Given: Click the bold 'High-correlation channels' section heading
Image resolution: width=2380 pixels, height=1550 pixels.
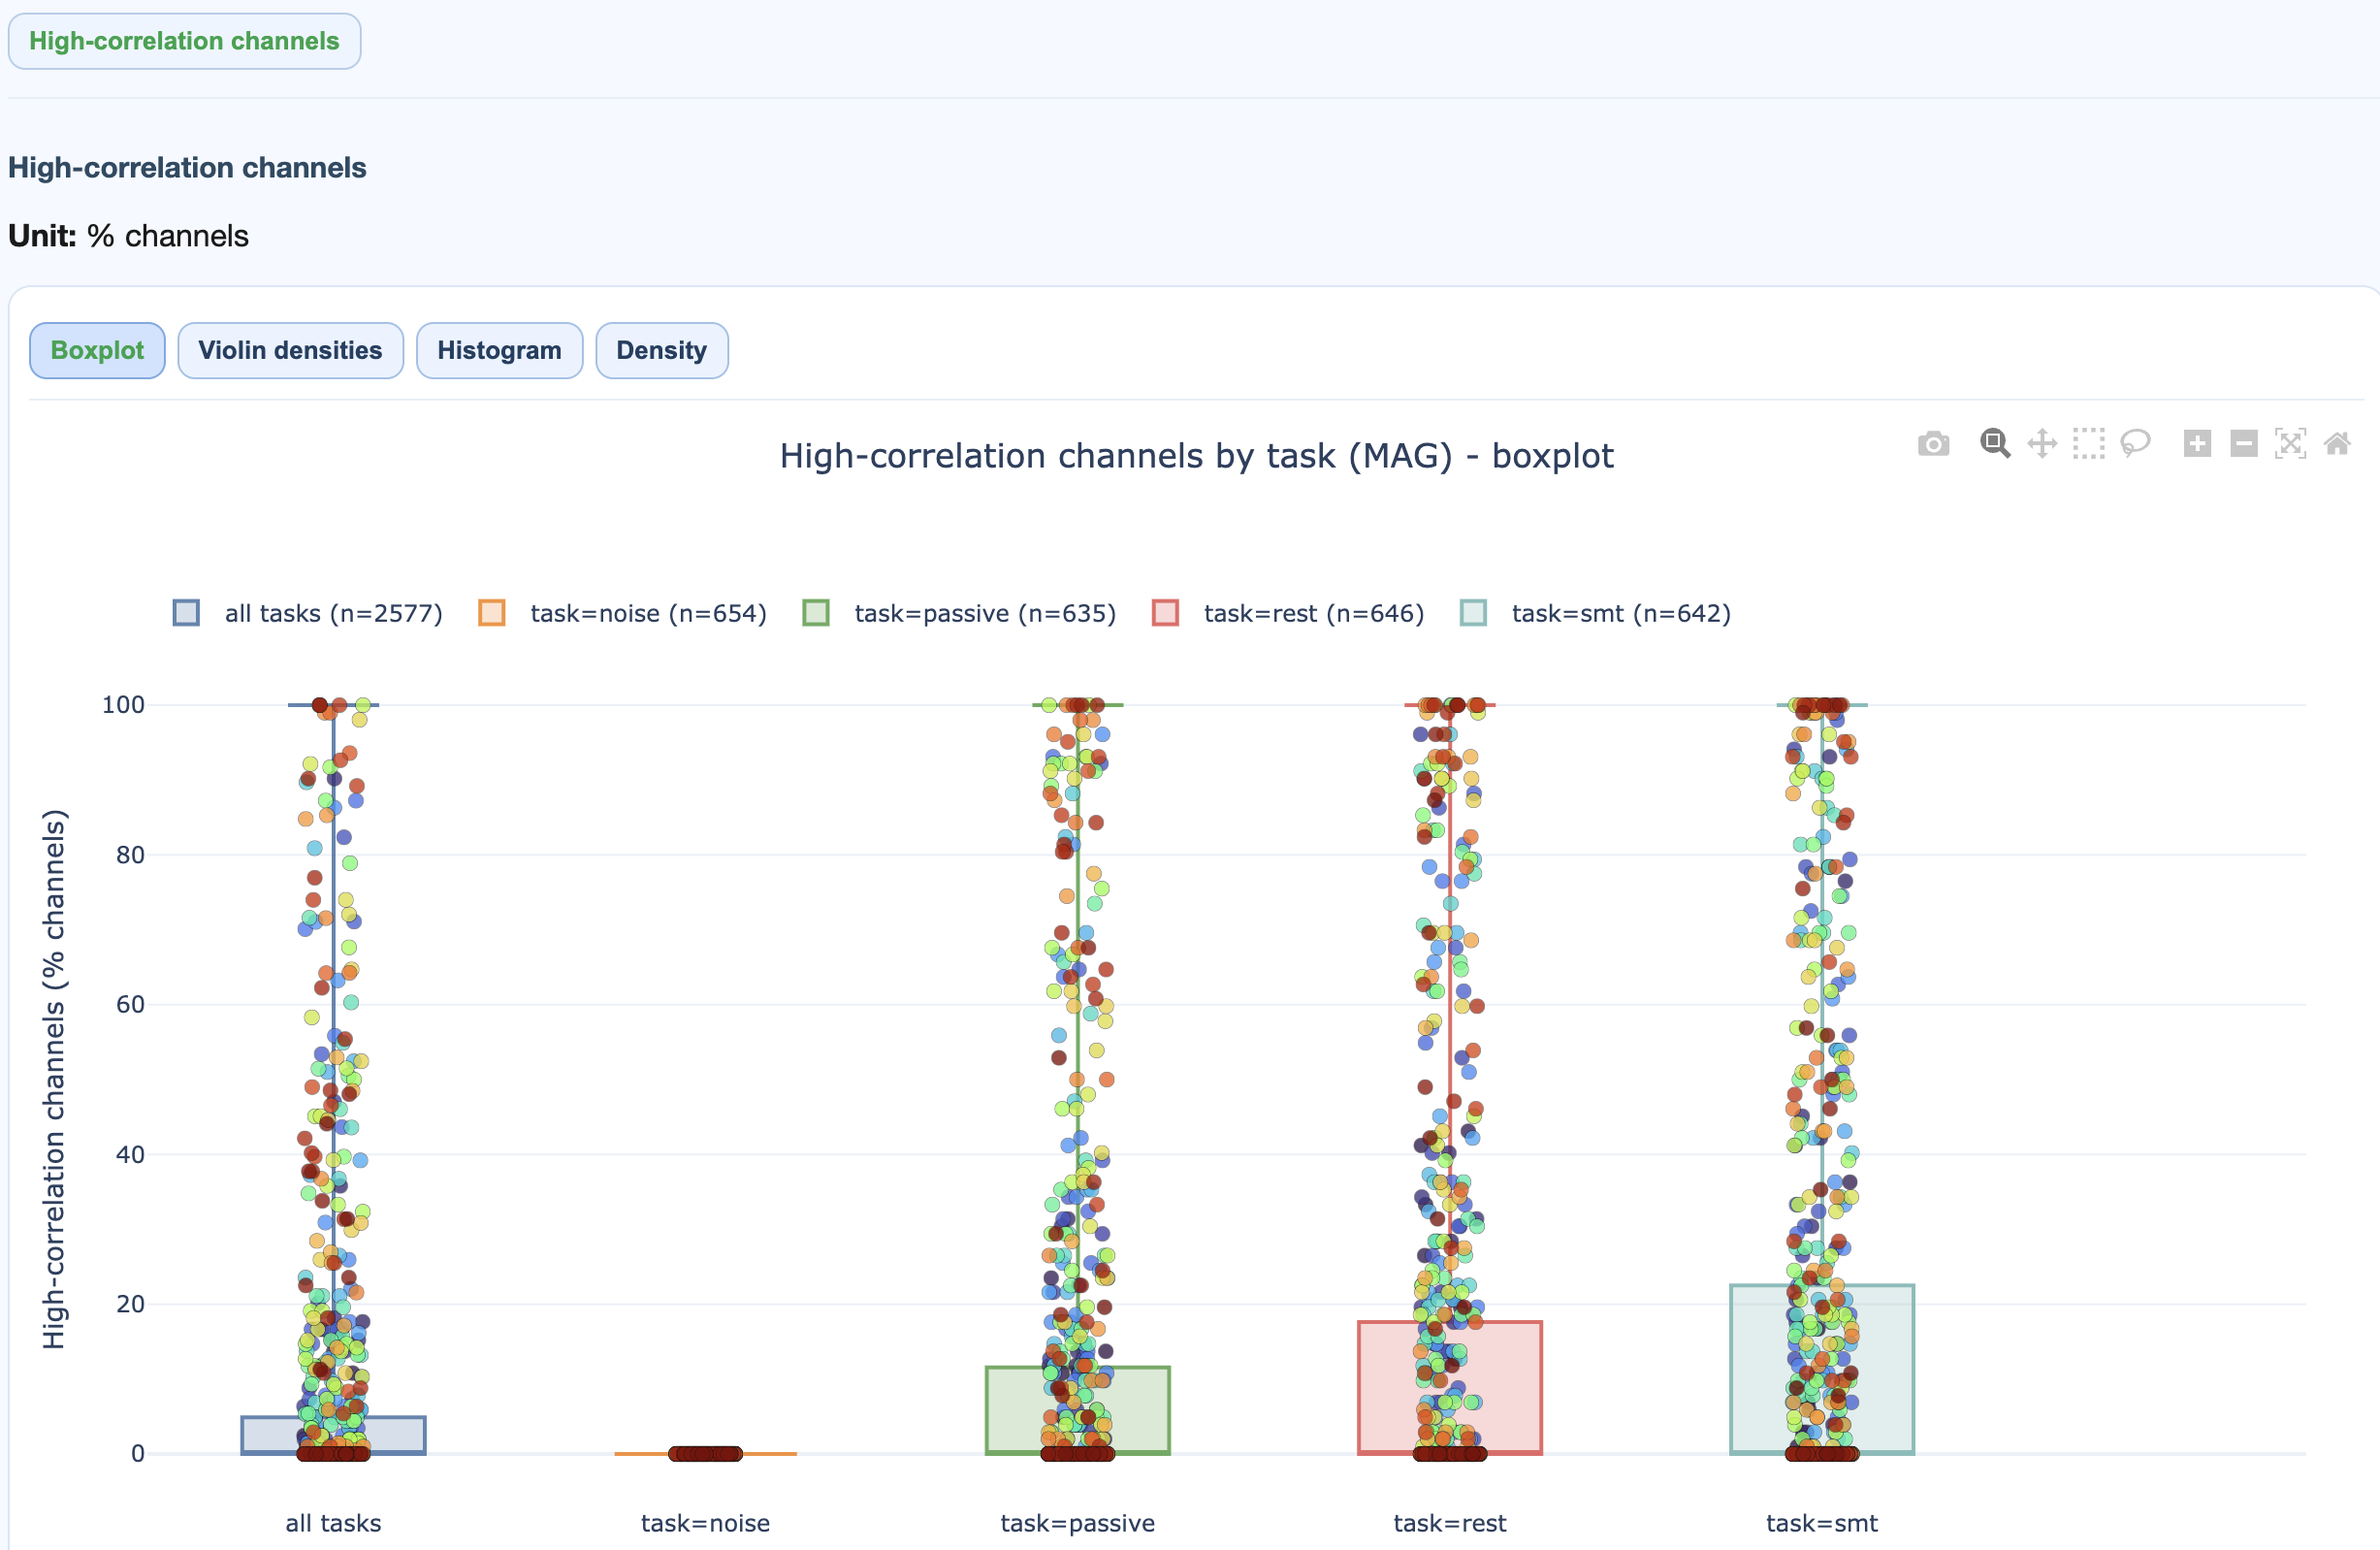Looking at the screenshot, I should point(187,167).
